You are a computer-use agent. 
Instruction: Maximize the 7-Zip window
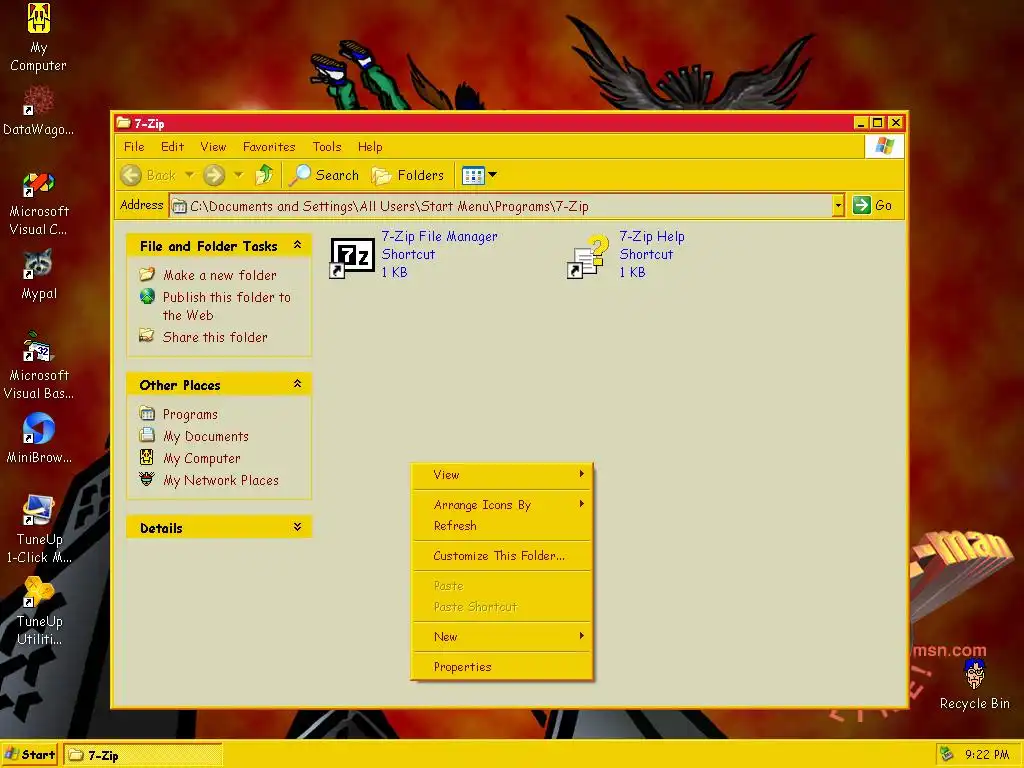point(878,123)
